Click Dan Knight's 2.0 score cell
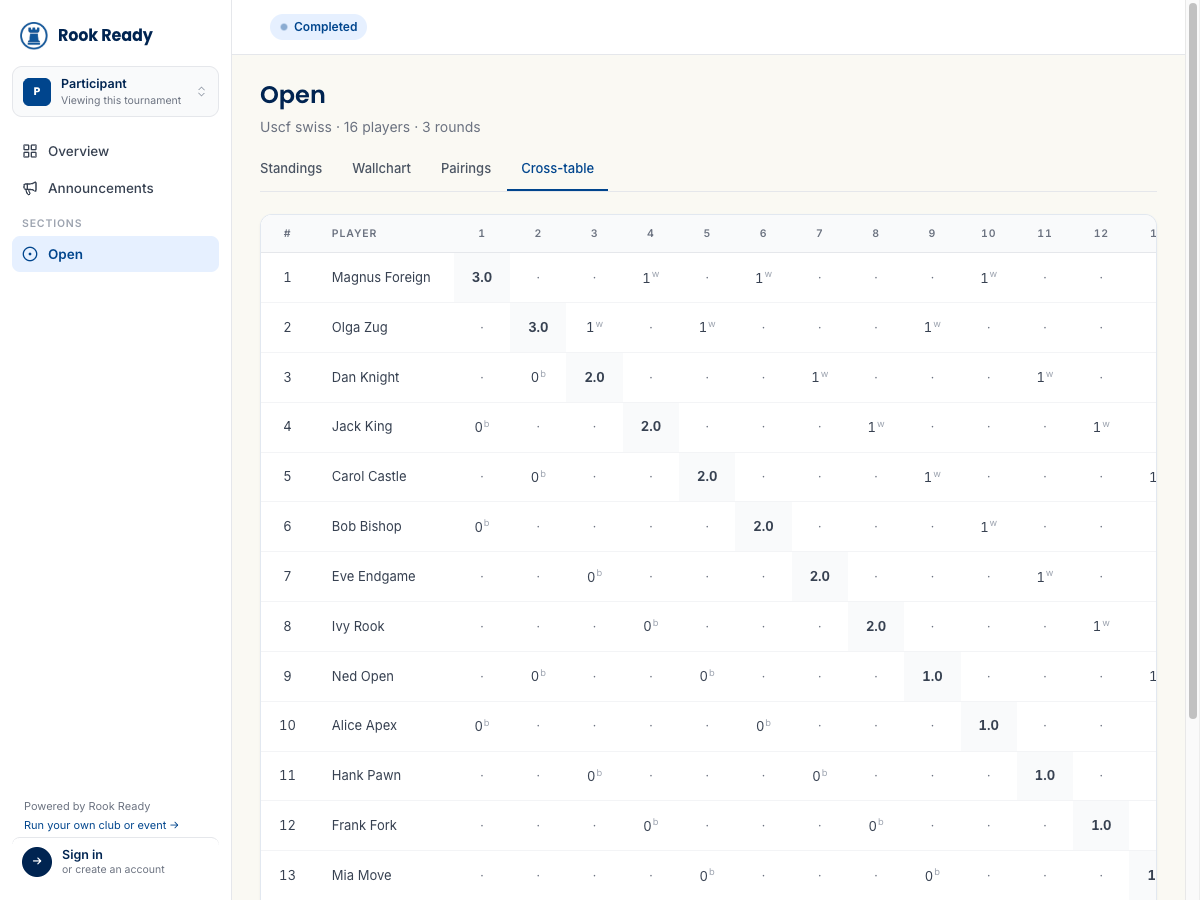 click(x=594, y=377)
